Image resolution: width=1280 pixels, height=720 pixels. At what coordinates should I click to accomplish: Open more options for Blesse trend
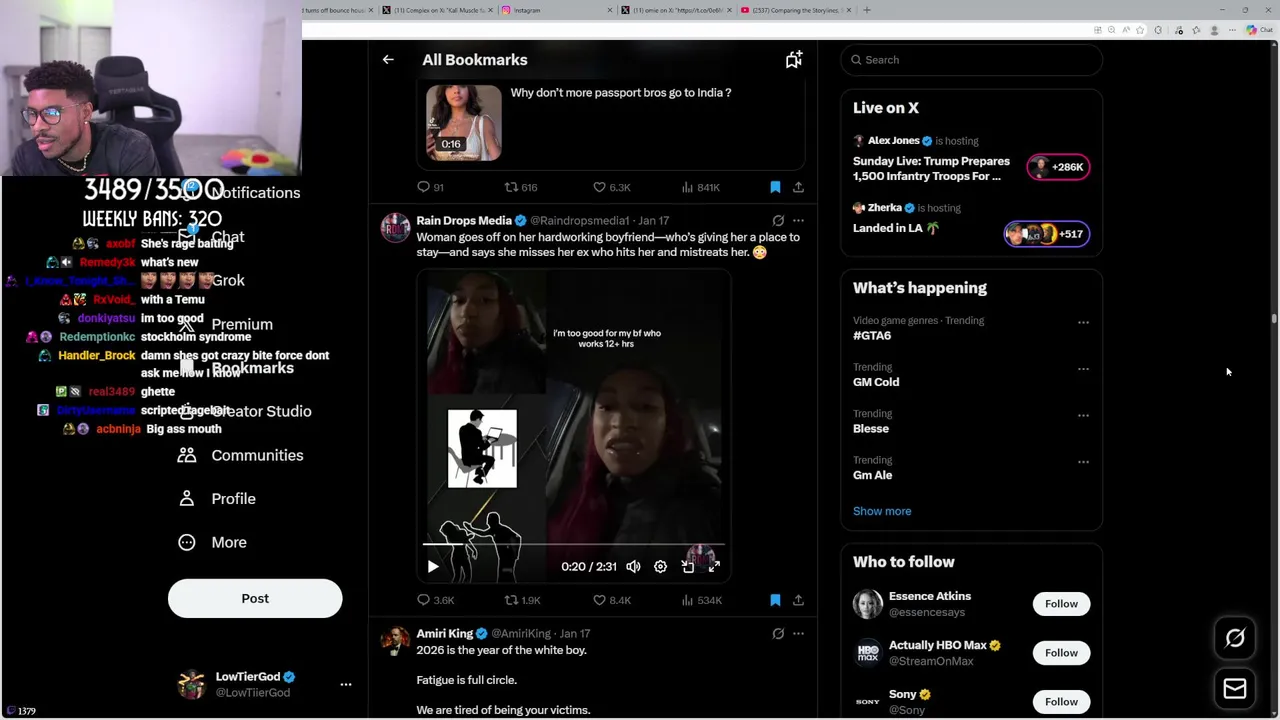tap(1083, 415)
